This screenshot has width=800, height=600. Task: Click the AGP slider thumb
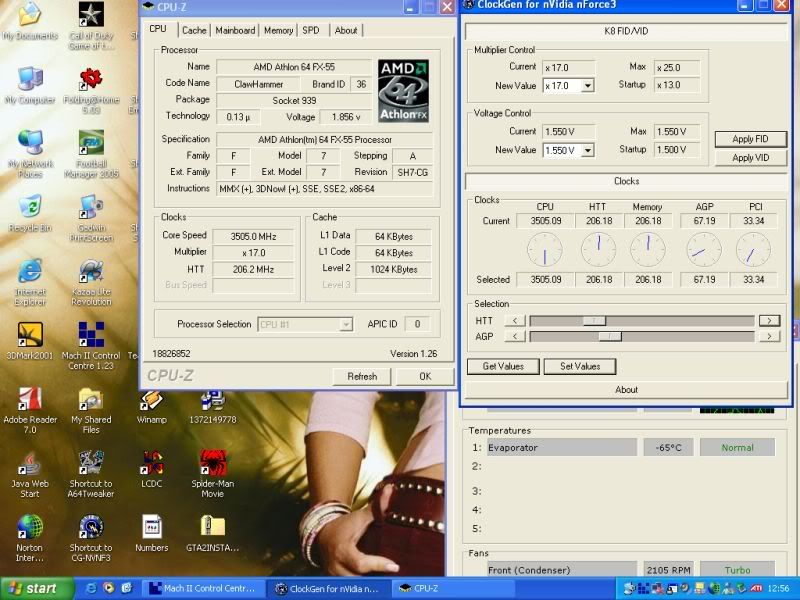click(x=610, y=336)
